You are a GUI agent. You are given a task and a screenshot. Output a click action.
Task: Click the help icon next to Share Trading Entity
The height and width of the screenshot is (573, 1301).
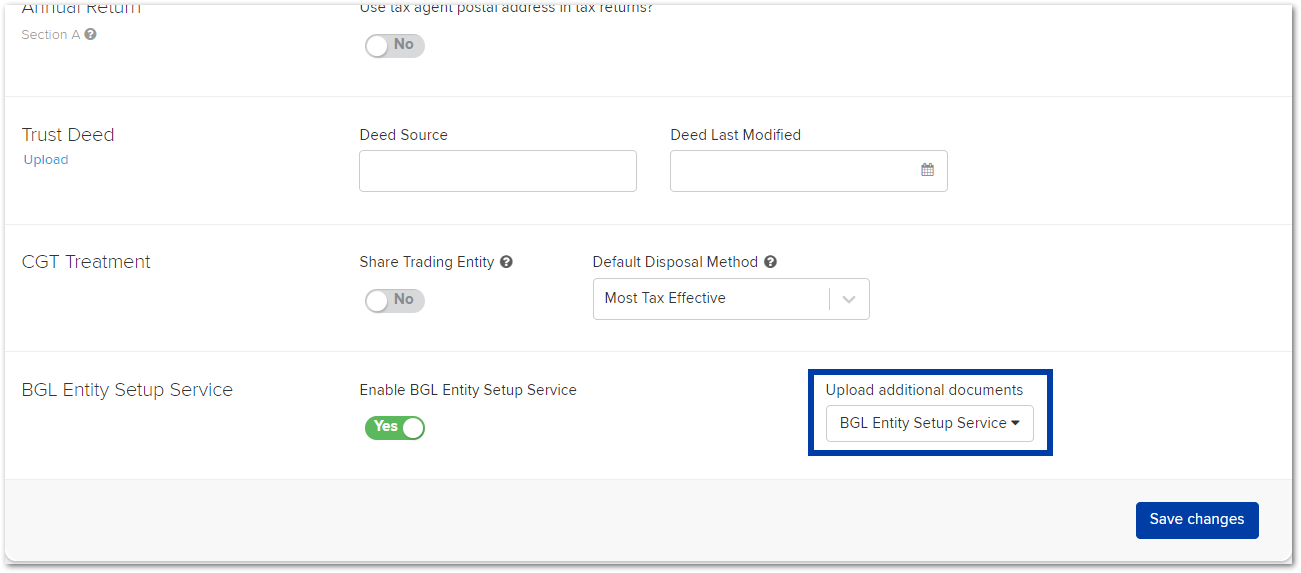point(506,262)
